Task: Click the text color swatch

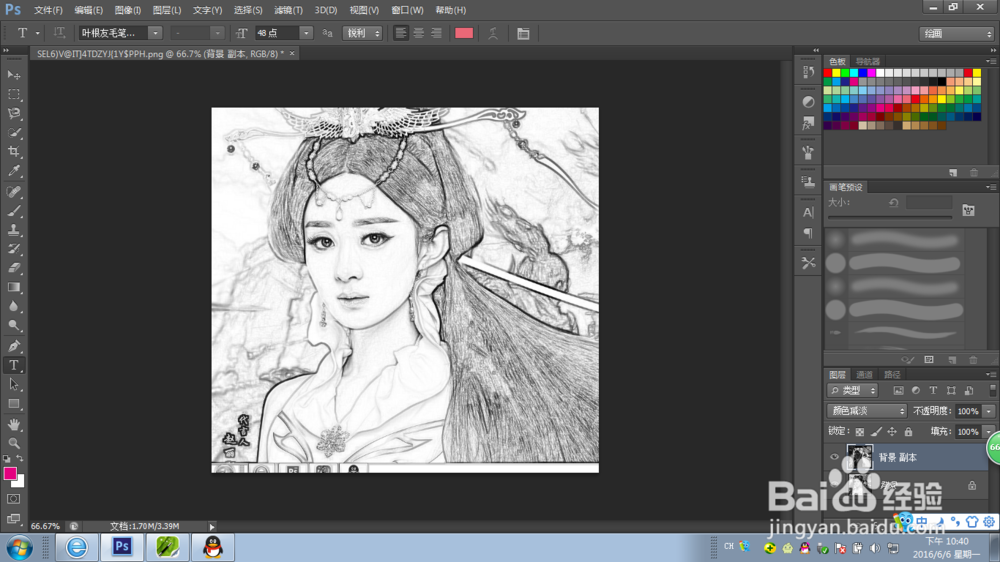Action: tap(464, 33)
